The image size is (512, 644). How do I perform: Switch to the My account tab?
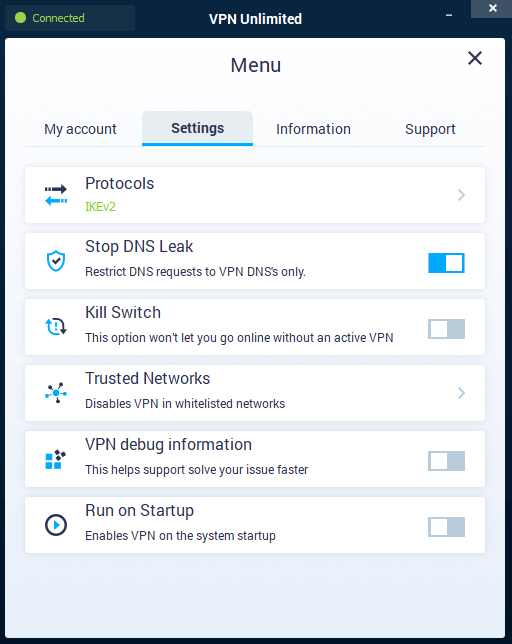pos(80,129)
